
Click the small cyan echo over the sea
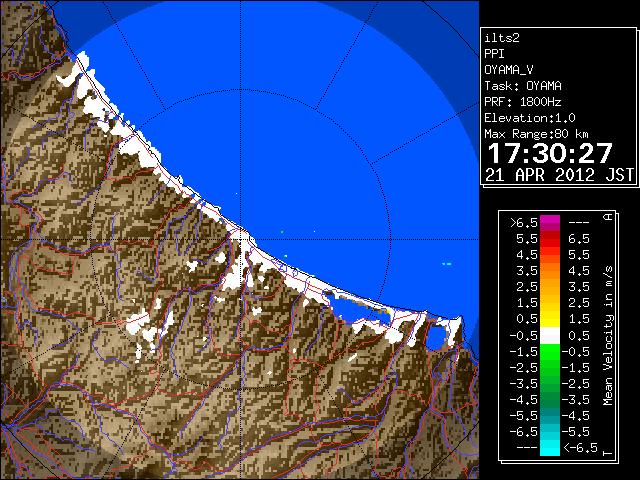click(447, 264)
